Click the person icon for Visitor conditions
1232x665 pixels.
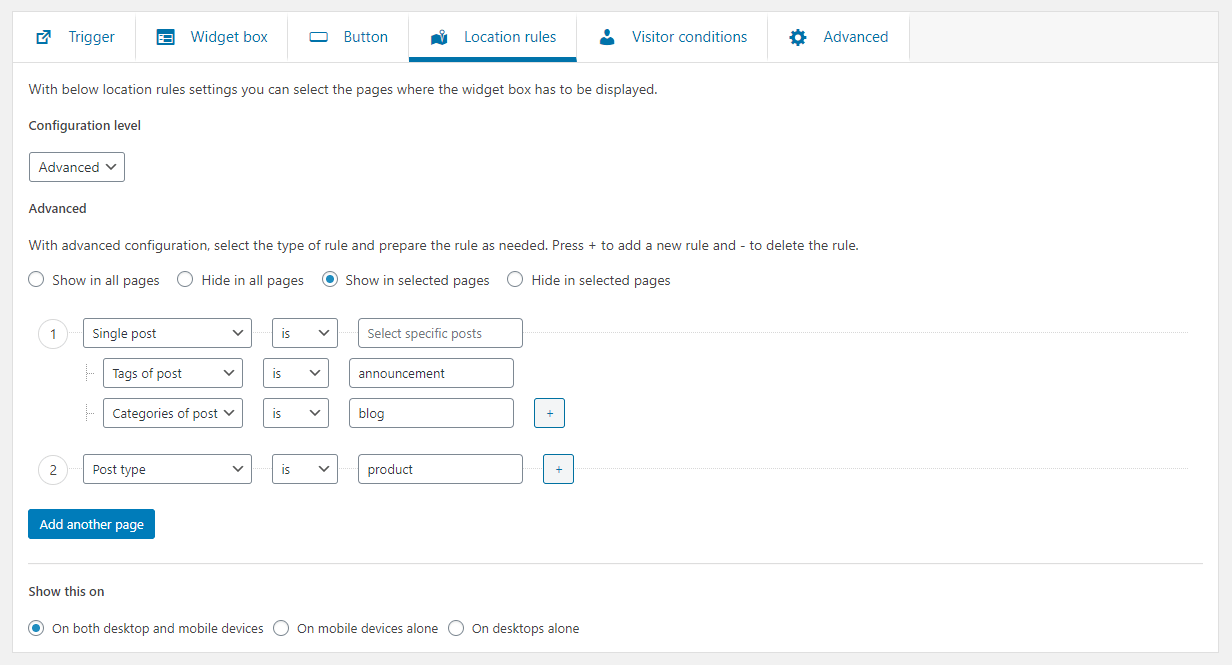607,37
